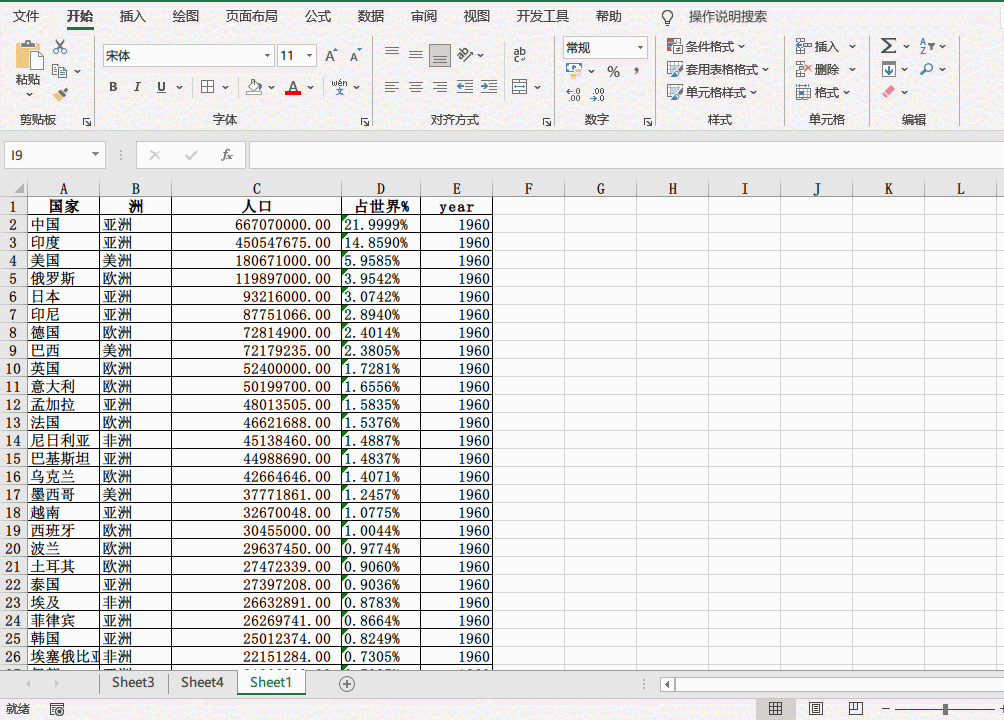1004x720 pixels.
Task: Click the wén phonetic guide icon
Action: pos(339,86)
